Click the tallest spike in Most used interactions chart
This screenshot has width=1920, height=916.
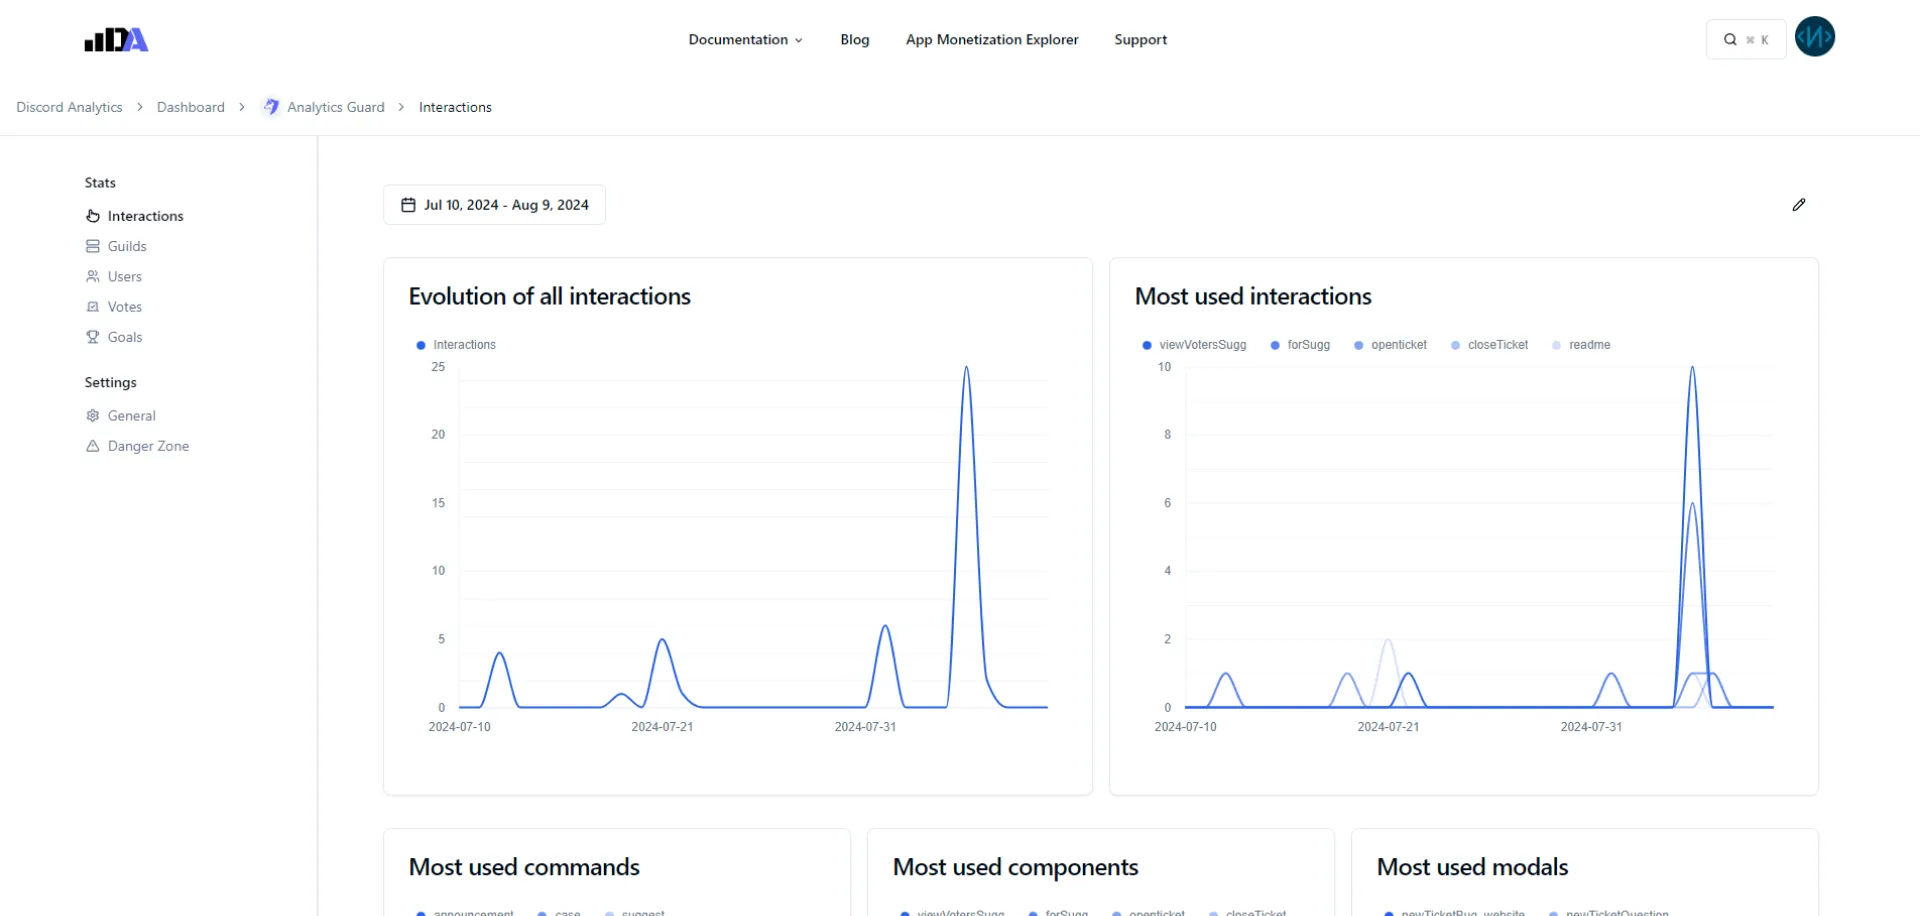pos(1692,368)
